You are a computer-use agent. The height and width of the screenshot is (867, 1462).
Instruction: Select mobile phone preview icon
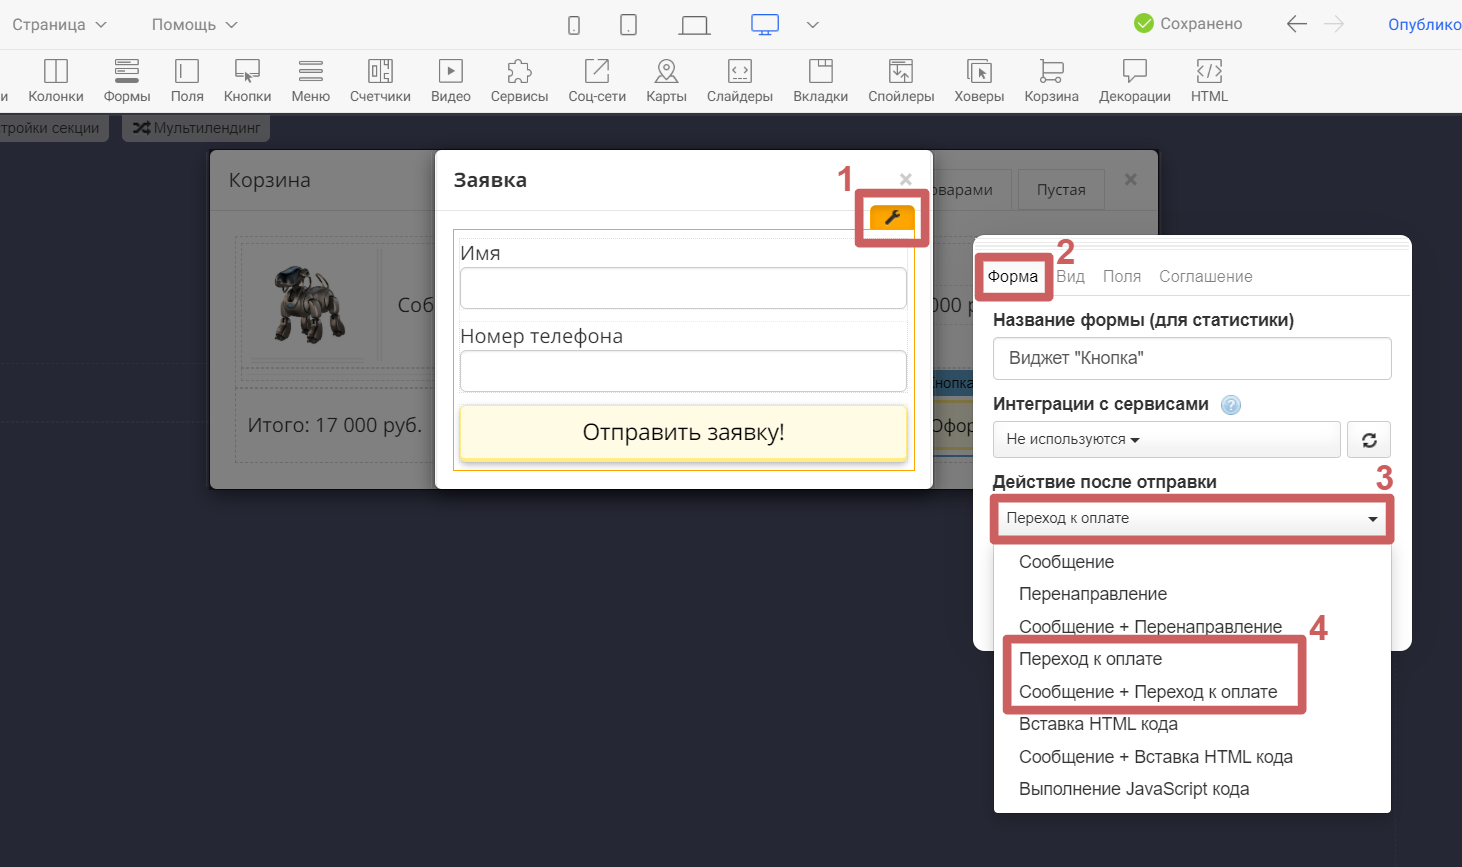574,25
